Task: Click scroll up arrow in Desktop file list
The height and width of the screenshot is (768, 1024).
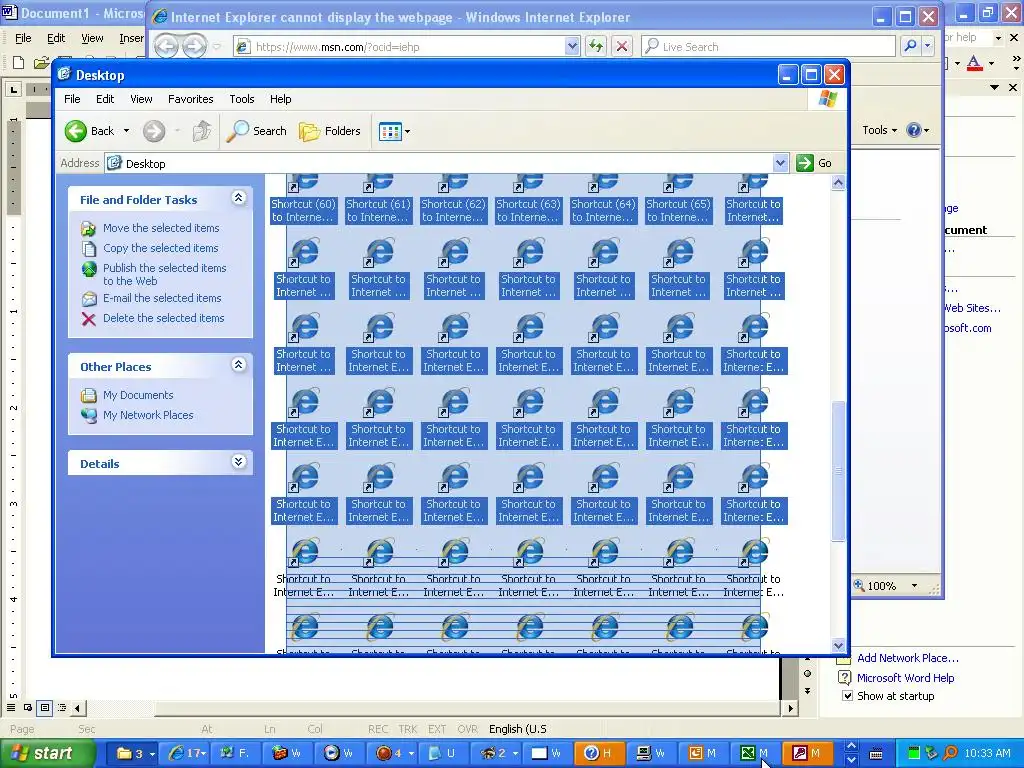Action: [839, 183]
